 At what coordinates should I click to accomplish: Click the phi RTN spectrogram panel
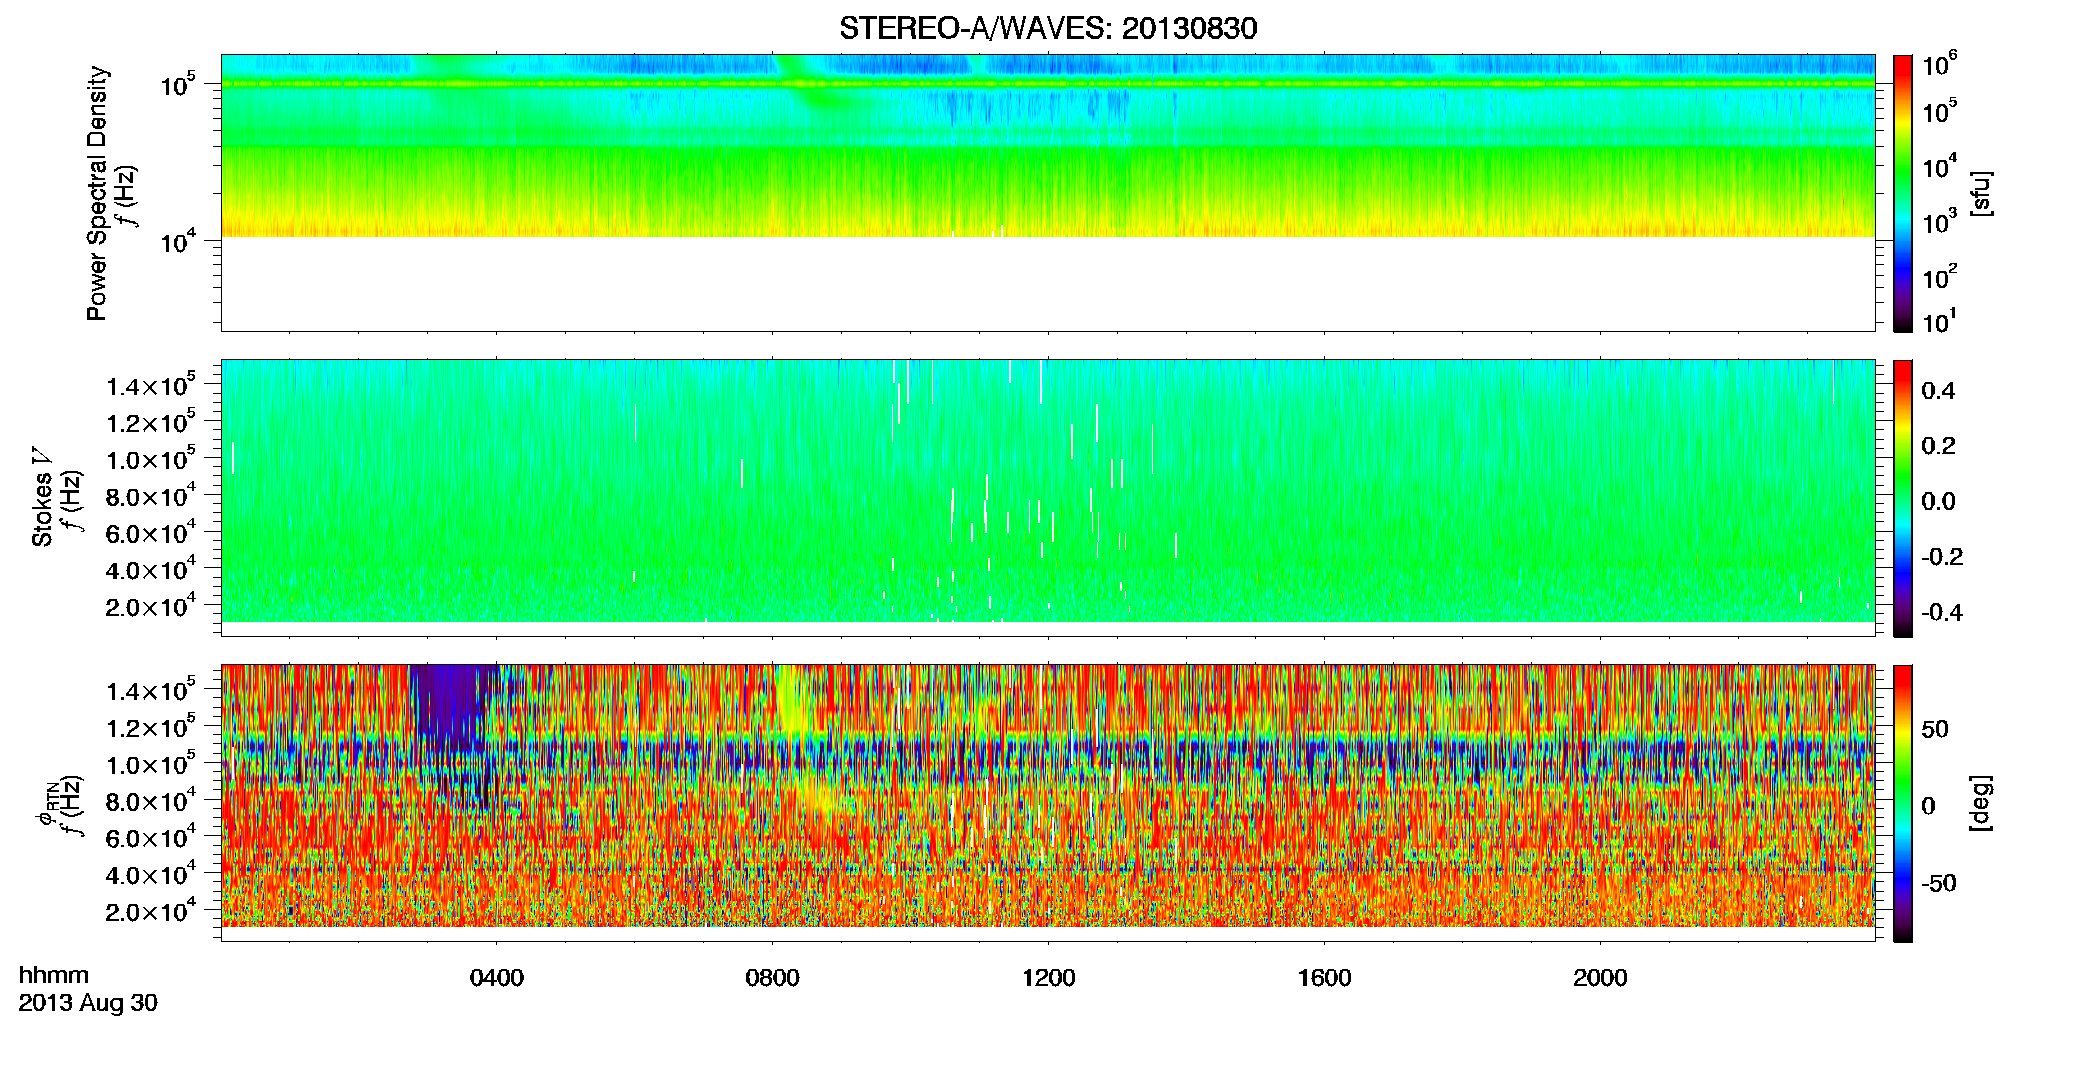[1048, 803]
